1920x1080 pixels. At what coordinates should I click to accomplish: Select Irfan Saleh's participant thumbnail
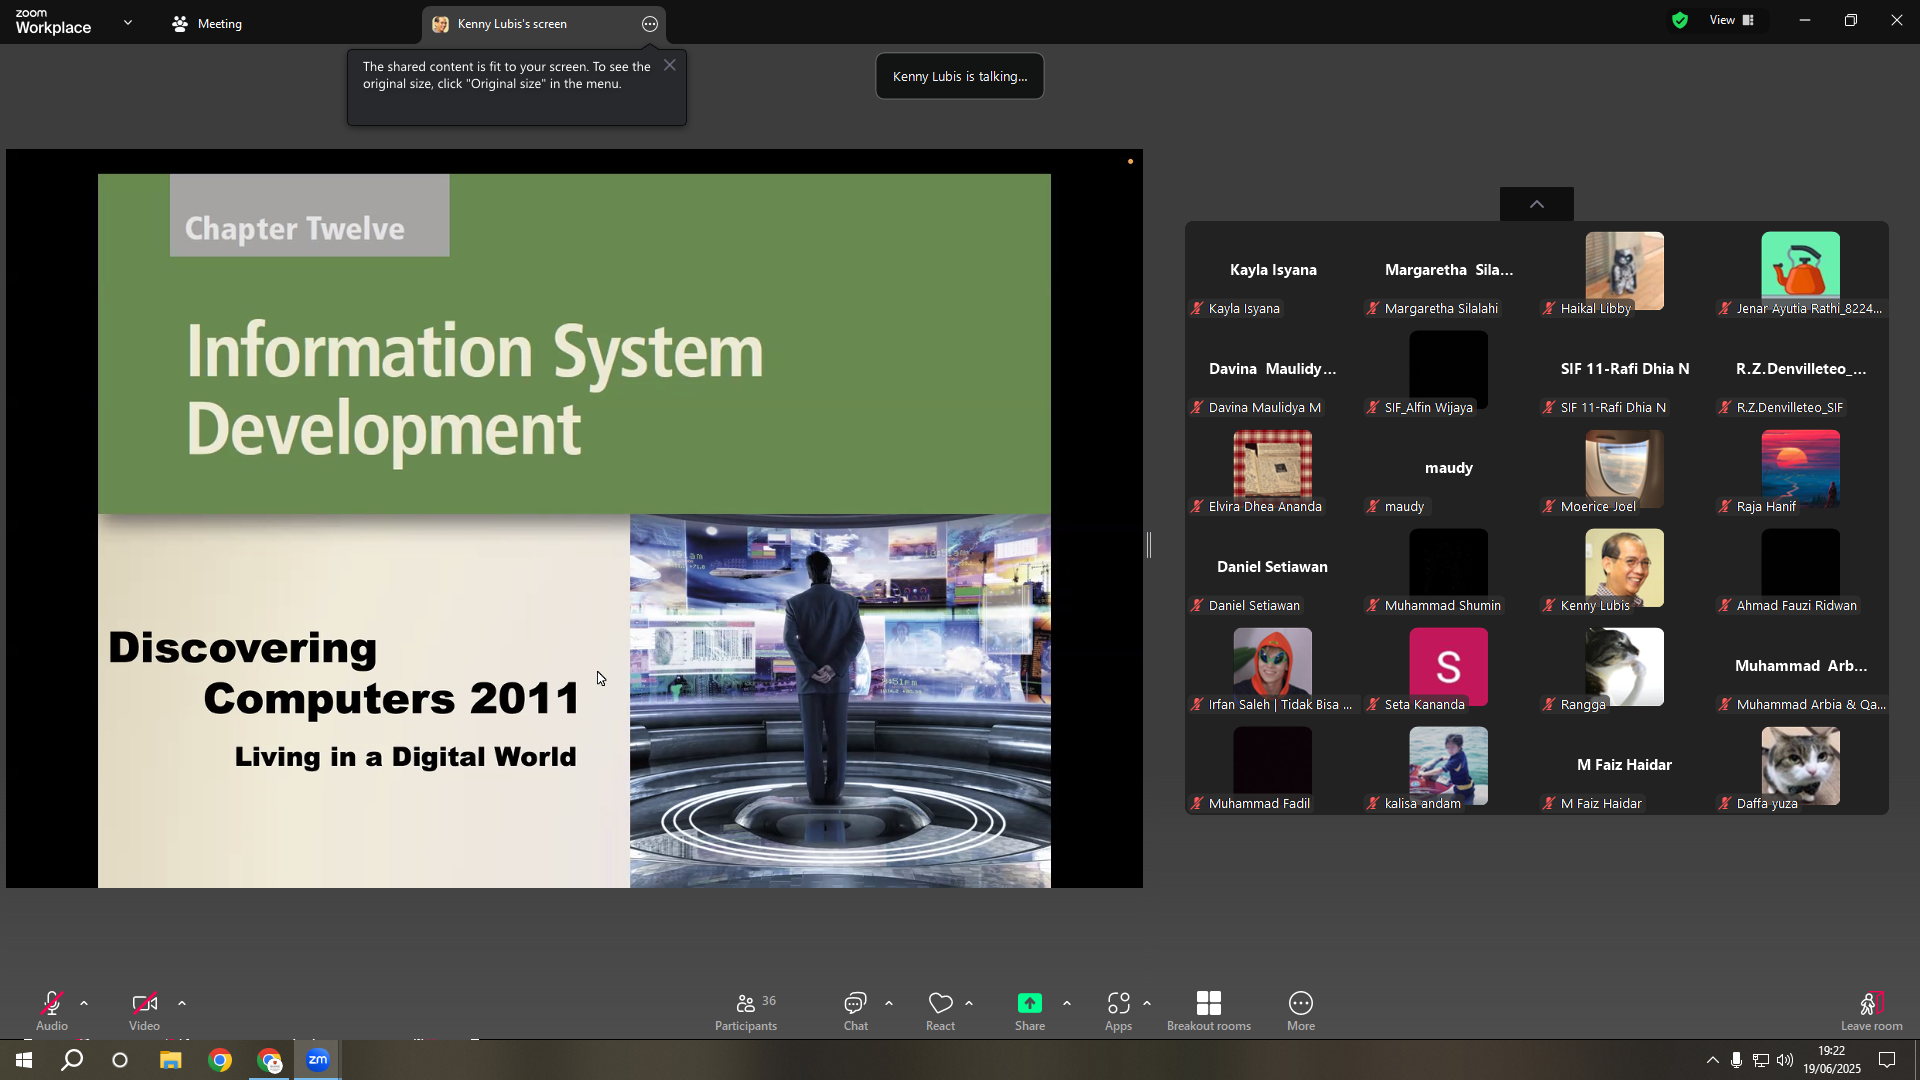1272,667
